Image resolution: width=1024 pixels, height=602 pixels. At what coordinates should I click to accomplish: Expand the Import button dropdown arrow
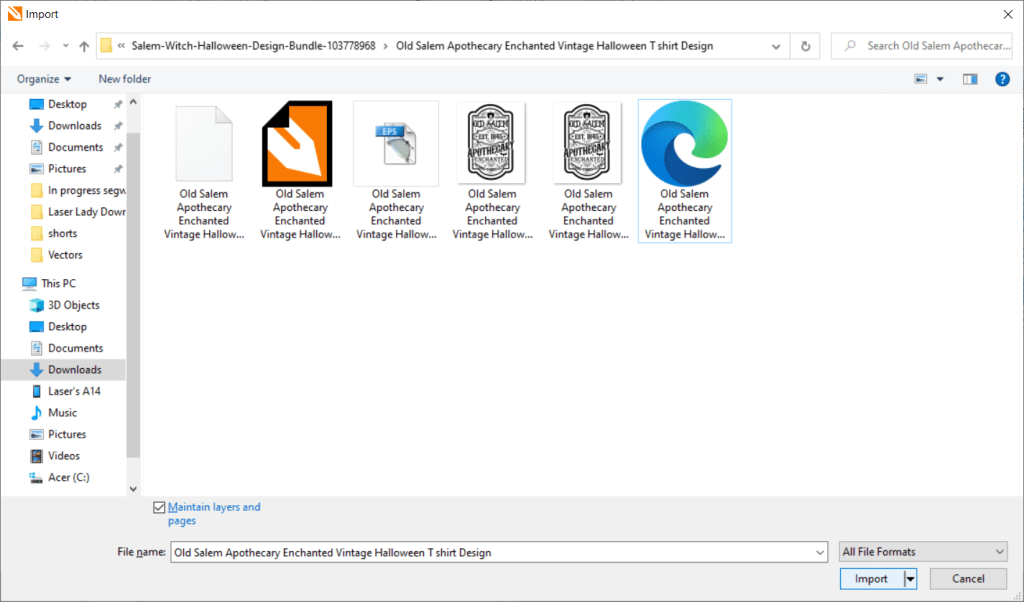coord(910,579)
